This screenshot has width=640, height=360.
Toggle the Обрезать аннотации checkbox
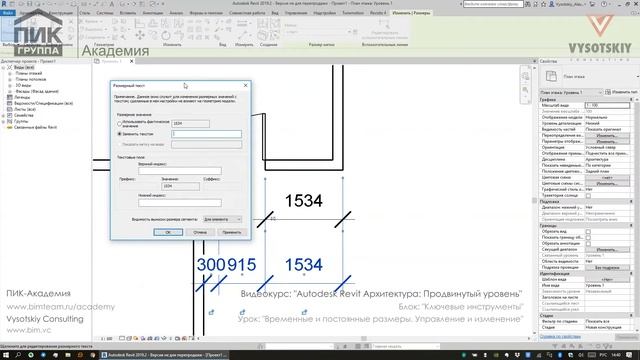[x=588, y=244]
